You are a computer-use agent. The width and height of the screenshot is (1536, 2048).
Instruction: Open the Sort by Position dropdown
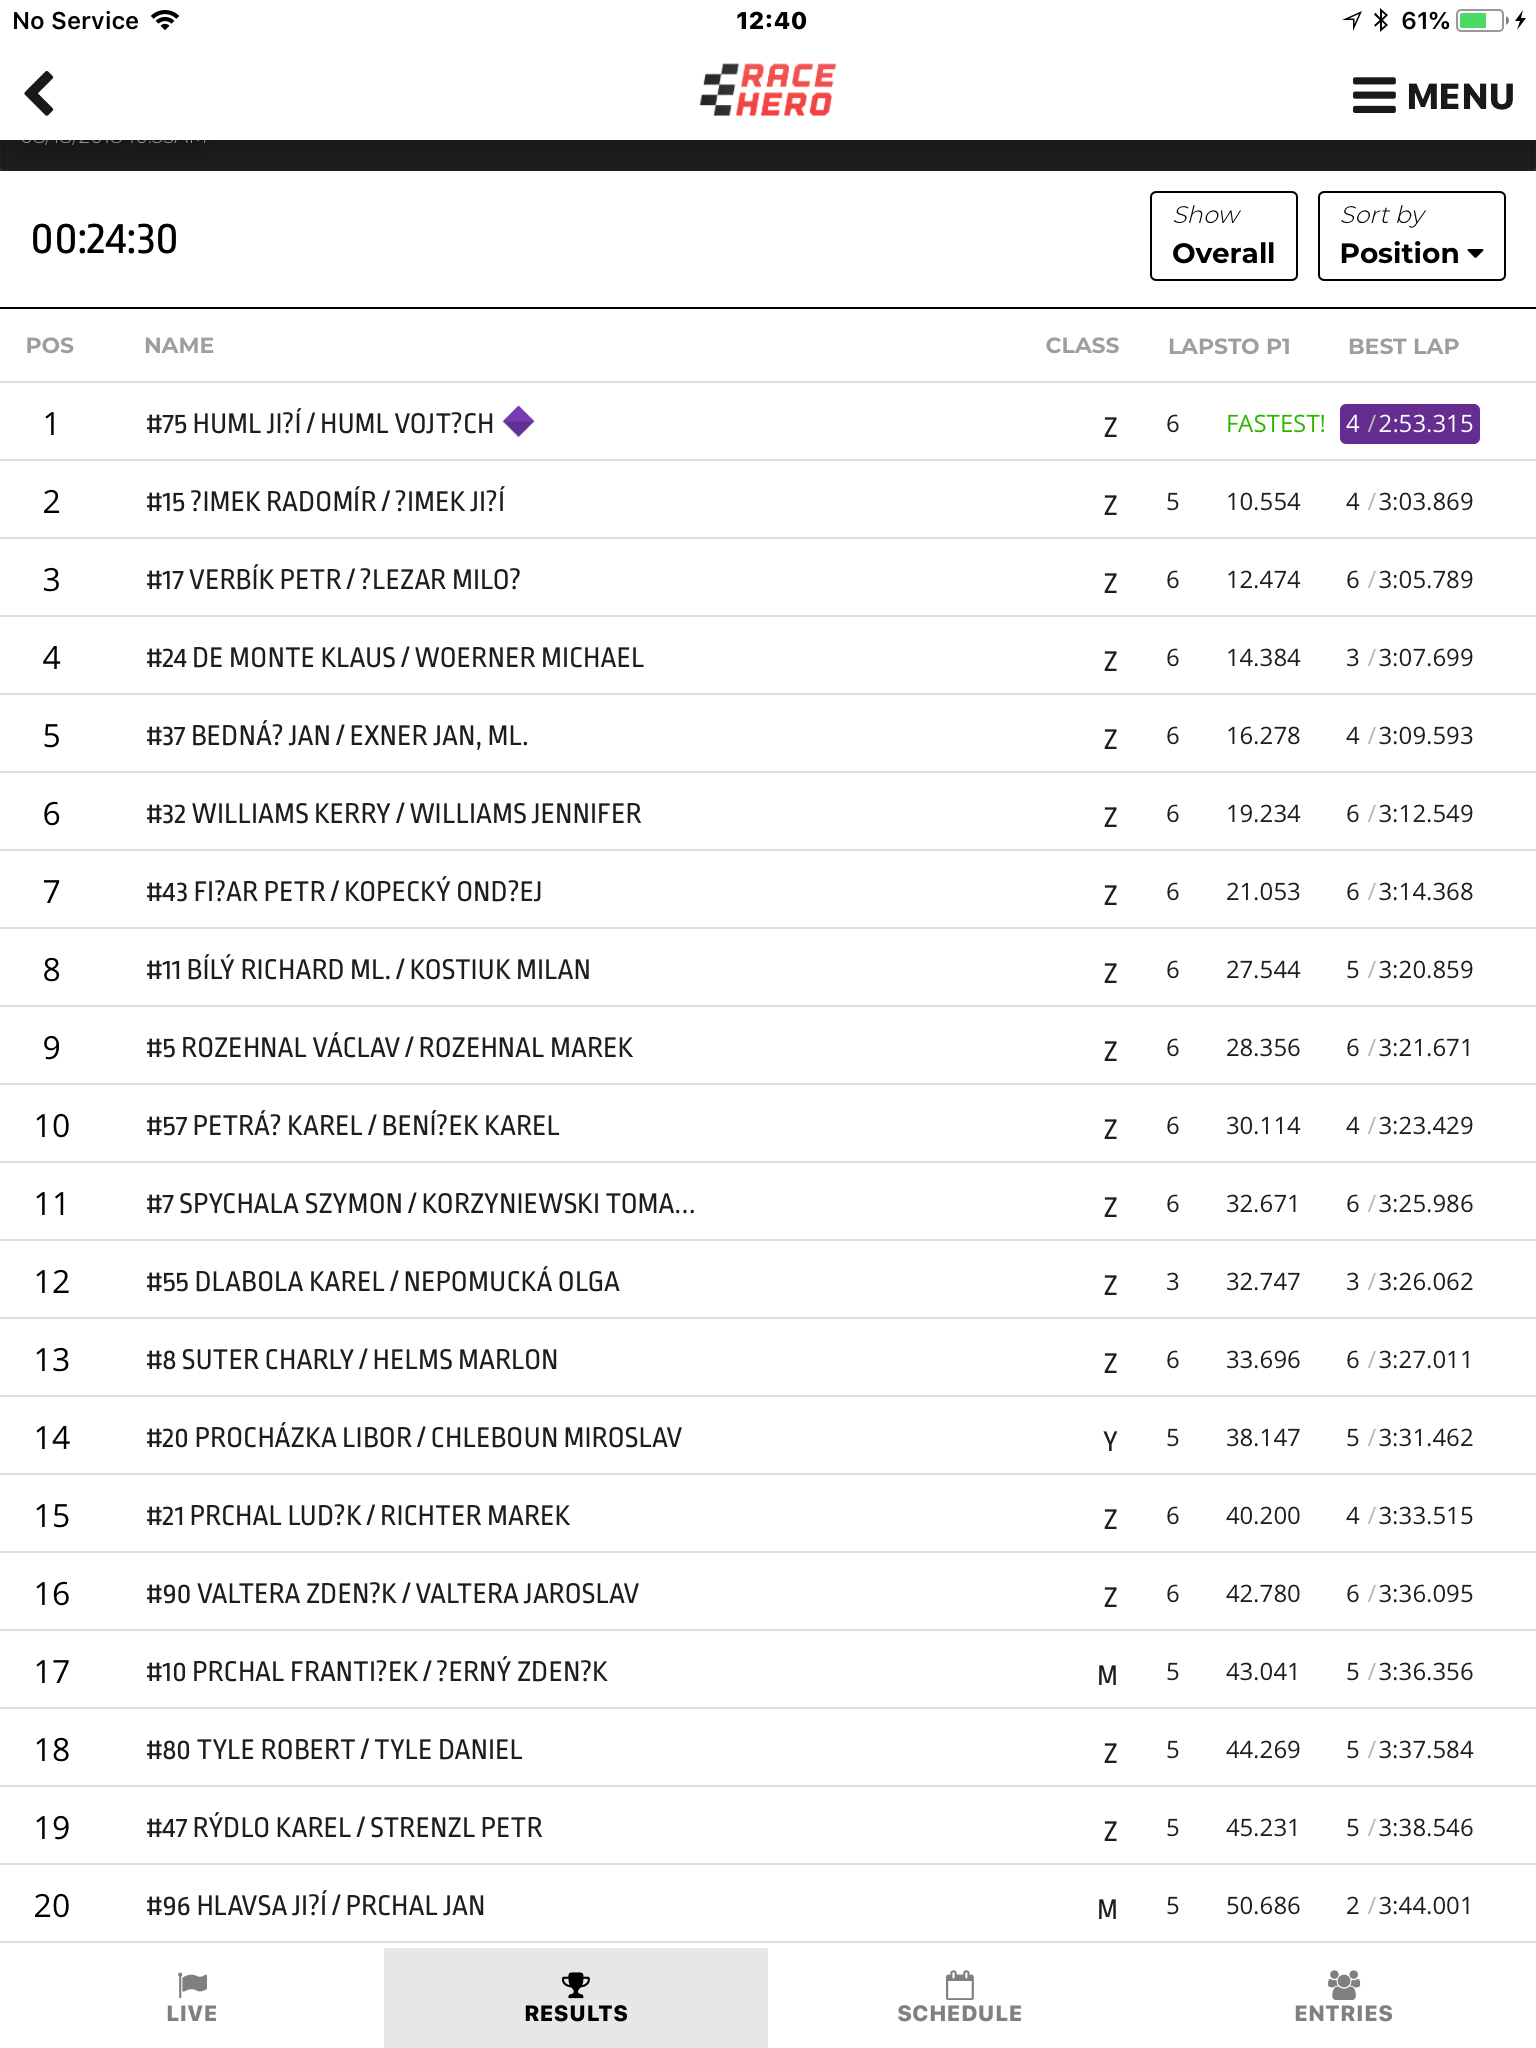tap(1411, 236)
